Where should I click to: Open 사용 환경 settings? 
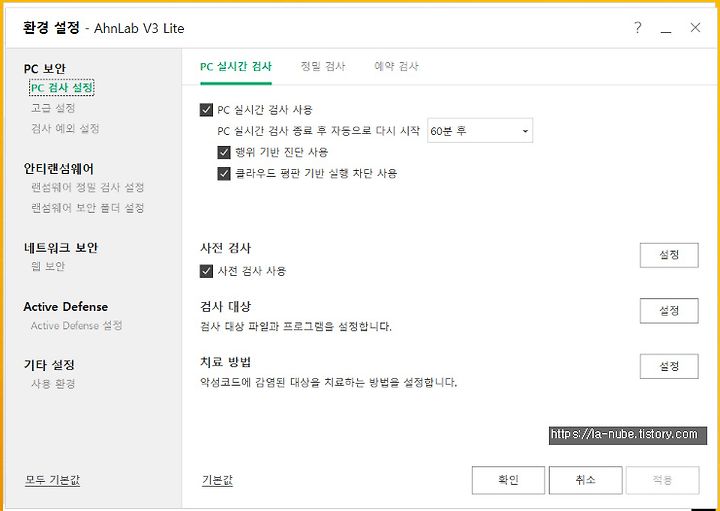coord(53,384)
